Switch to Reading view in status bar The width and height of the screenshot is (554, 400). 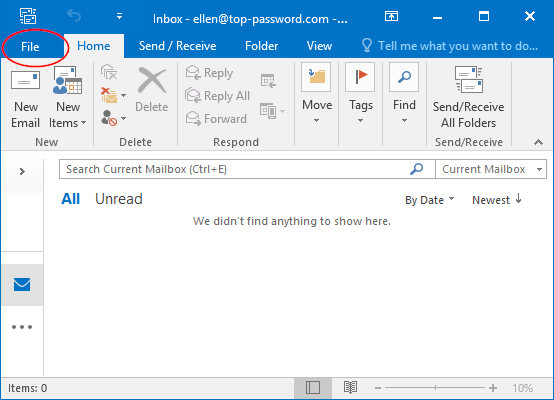[350, 388]
